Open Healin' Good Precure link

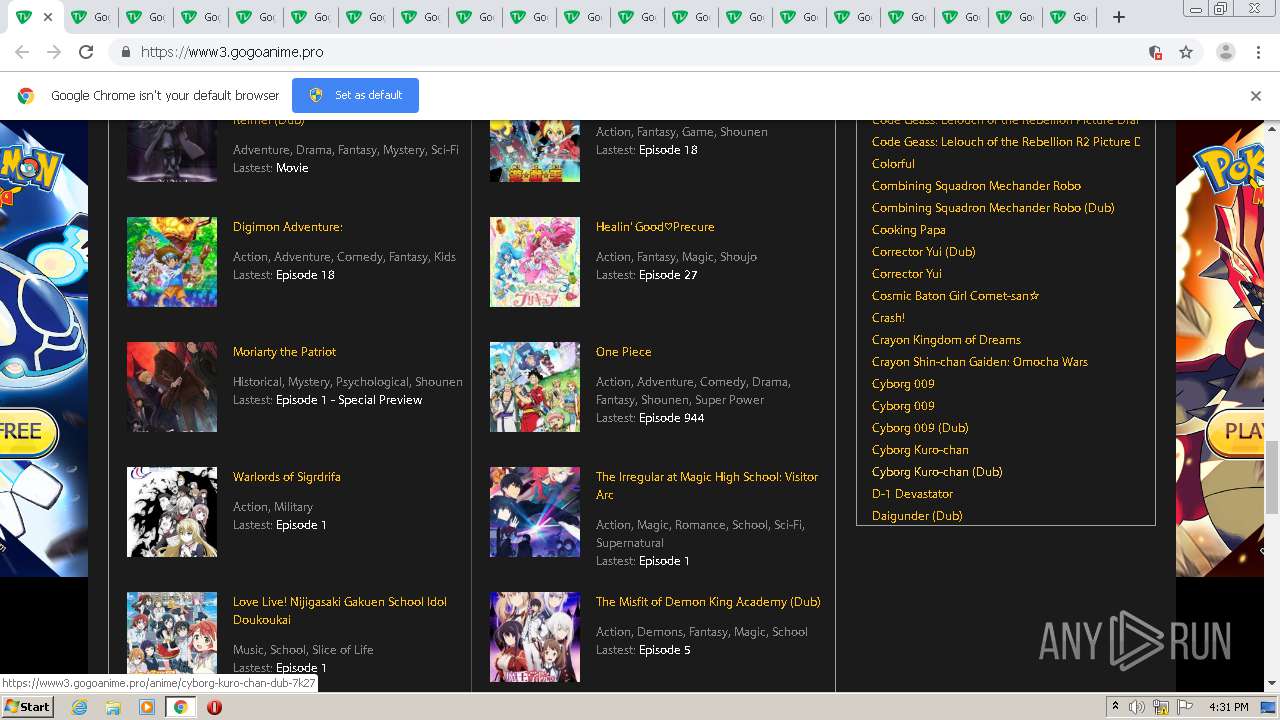pos(655,227)
